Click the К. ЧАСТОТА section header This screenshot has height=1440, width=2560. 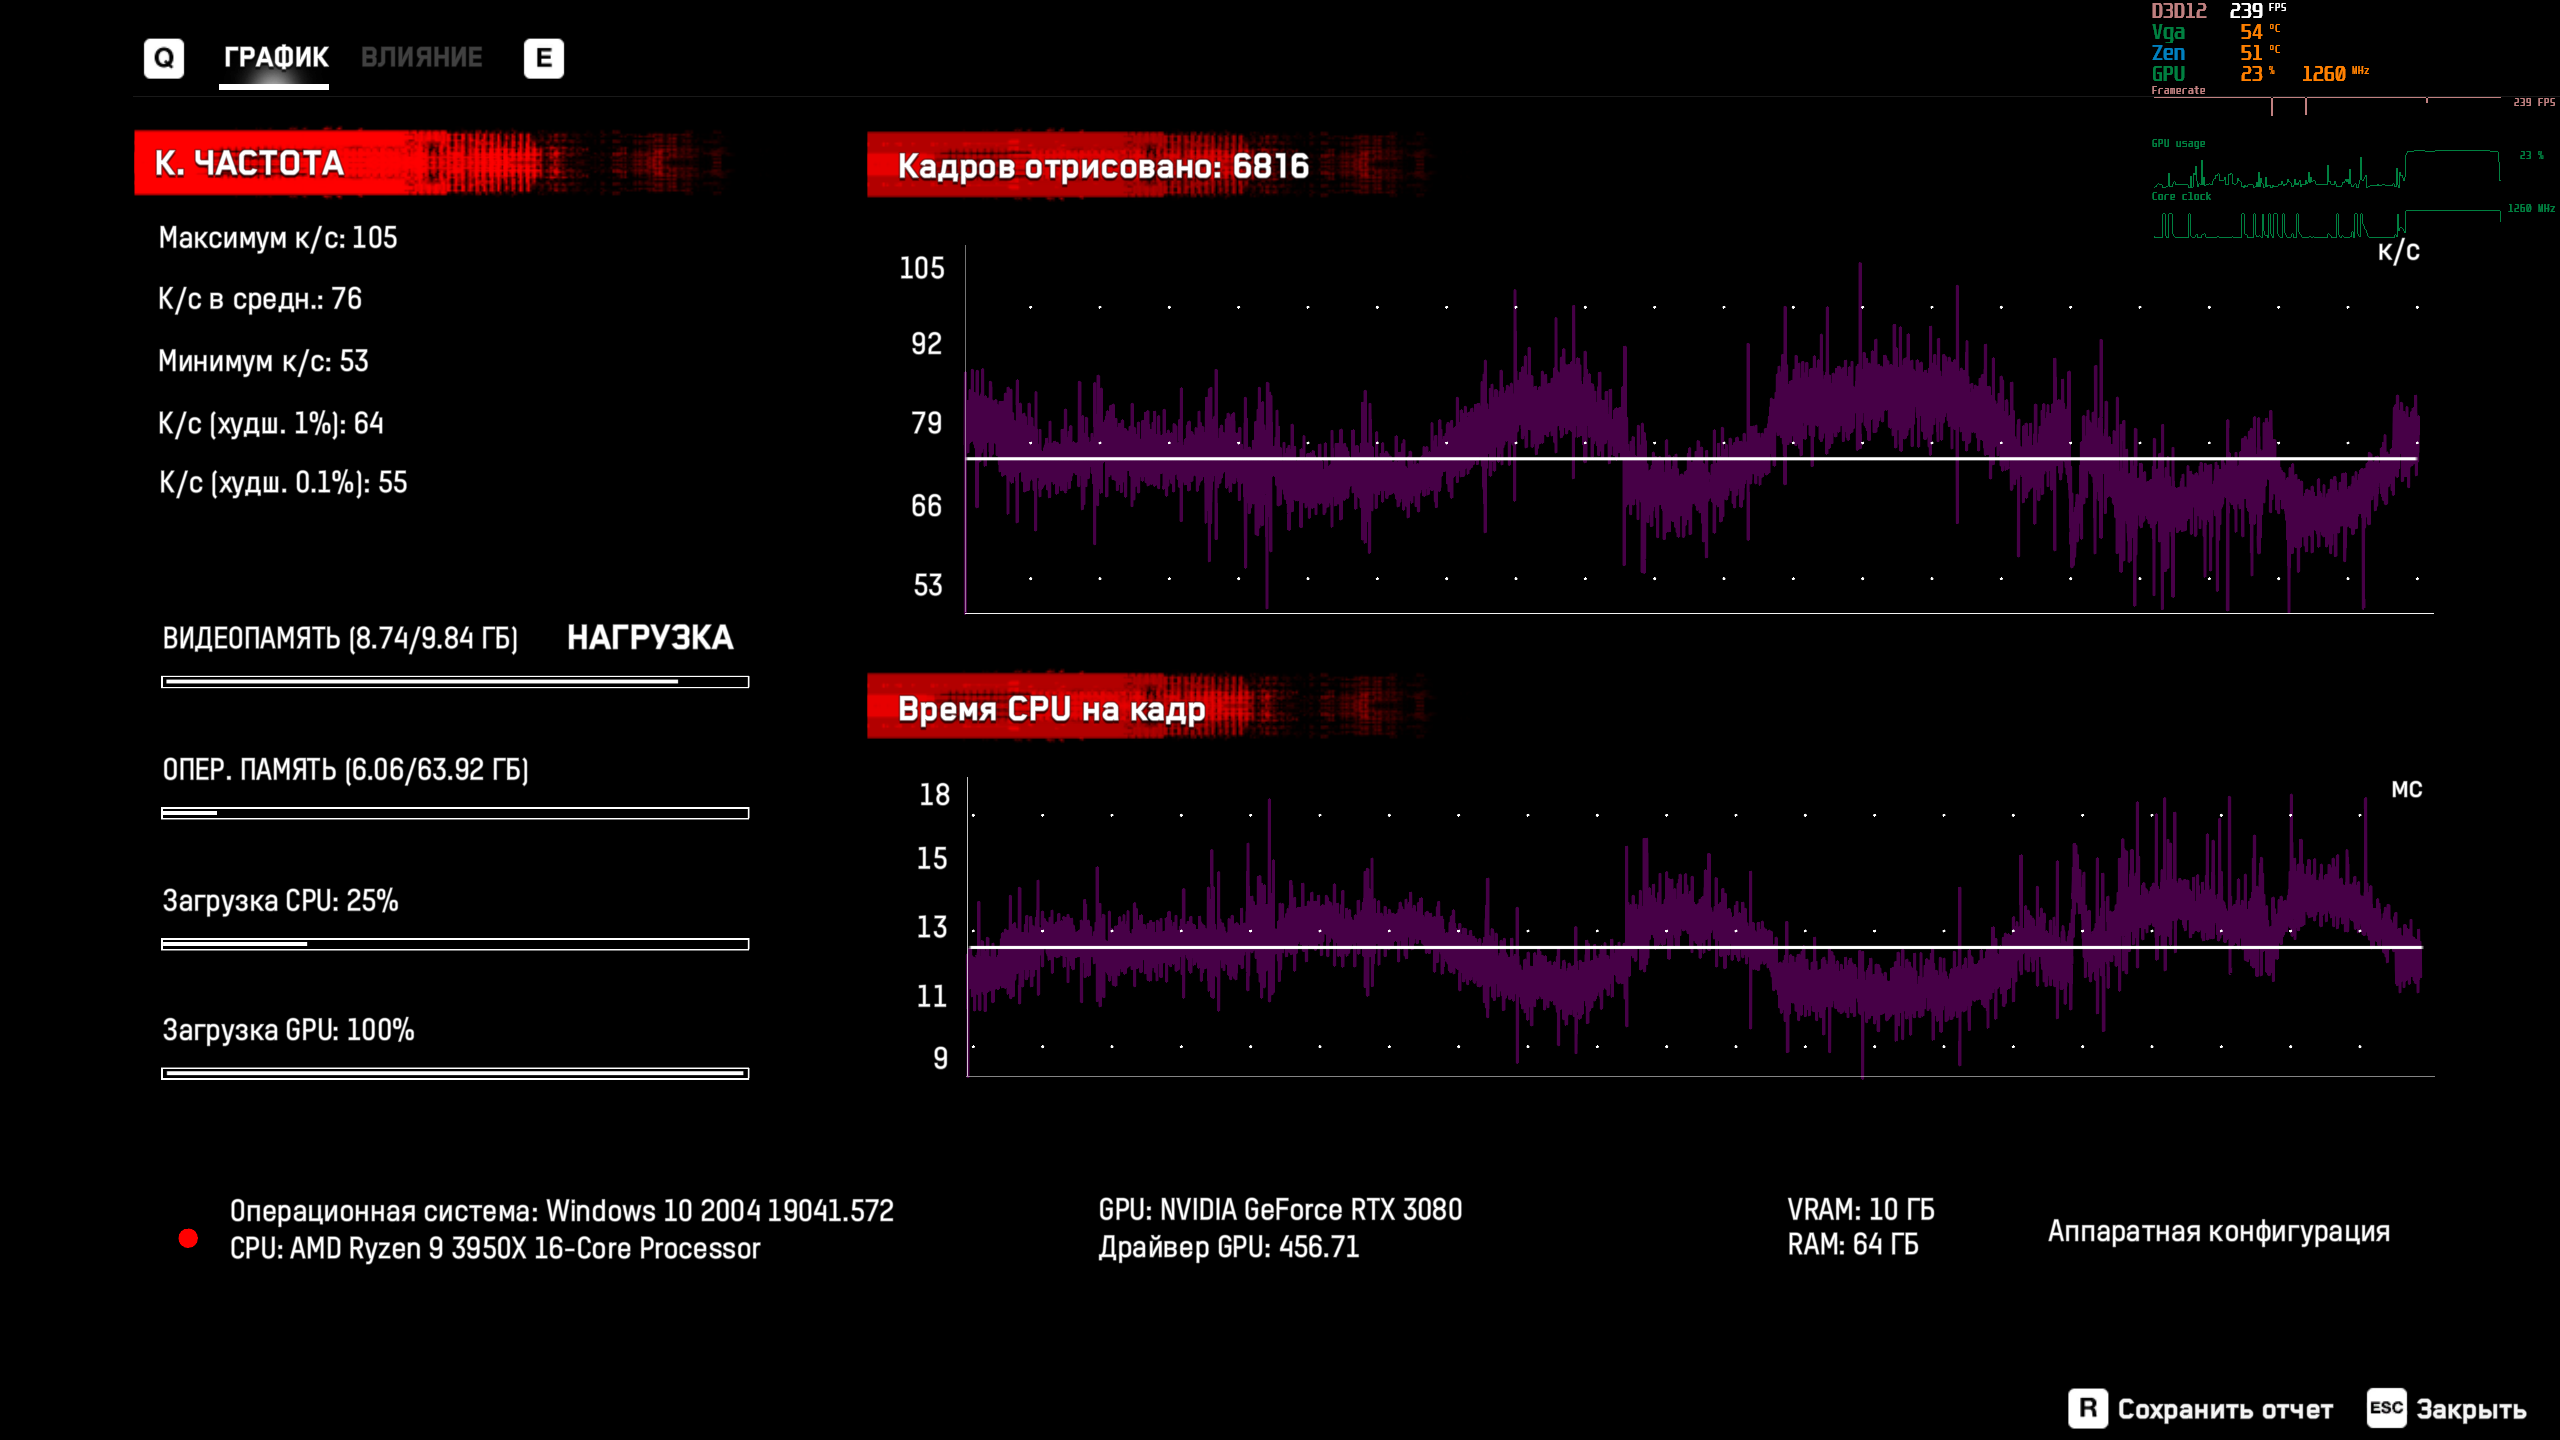coord(250,163)
